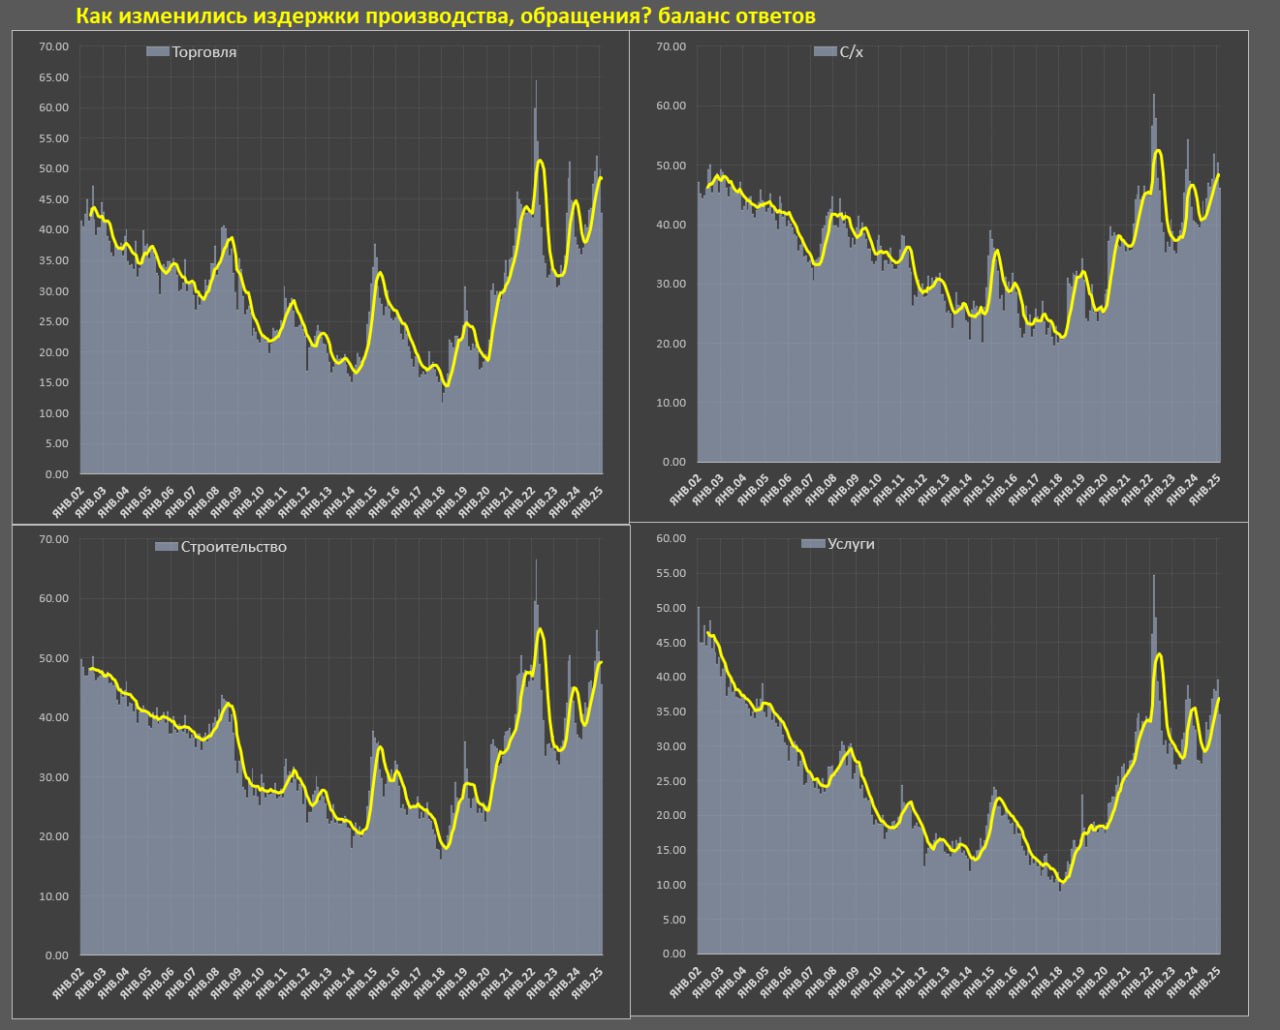This screenshot has height=1030, width=1280.
Task: Click the Строительство legend color swatch
Action: [166, 547]
